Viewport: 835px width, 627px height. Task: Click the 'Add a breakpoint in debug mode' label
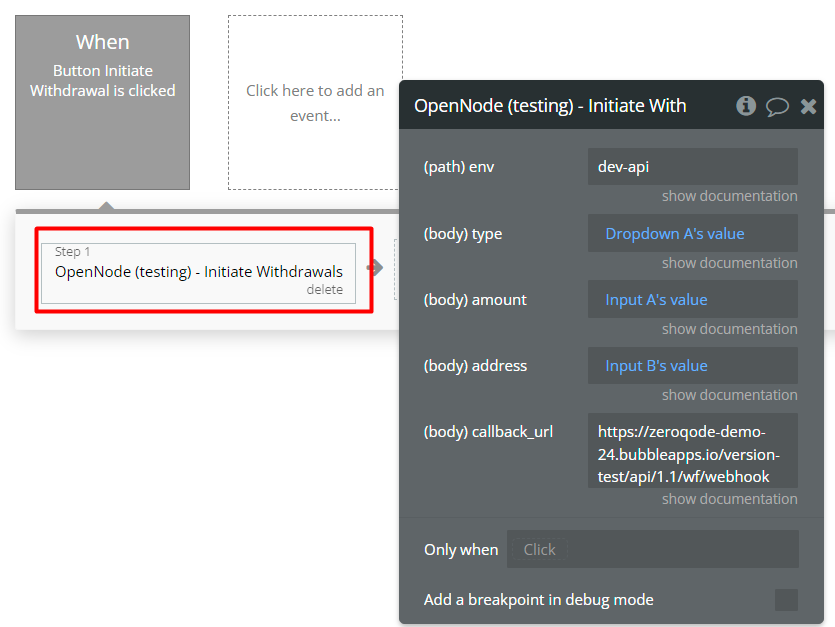pos(538,600)
